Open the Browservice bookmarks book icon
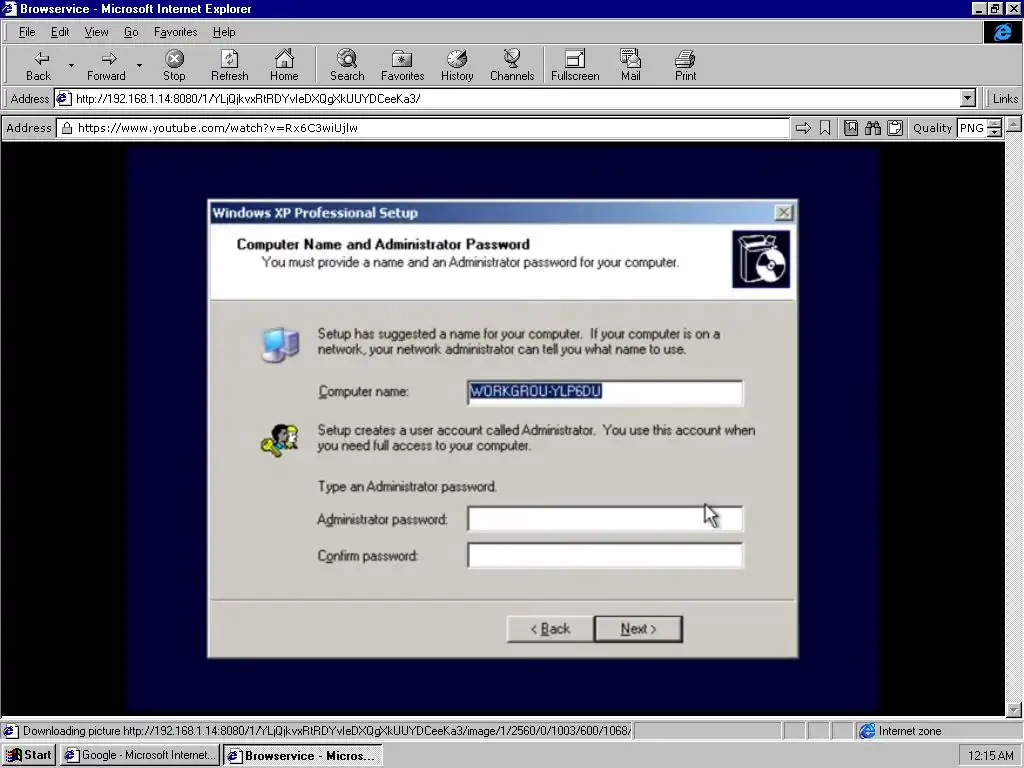The height and width of the screenshot is (768, 1024). click(850, 128)
